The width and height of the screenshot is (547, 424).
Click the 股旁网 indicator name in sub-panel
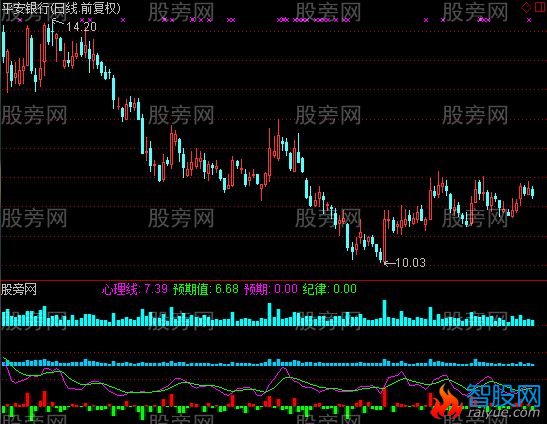[19, 289]
